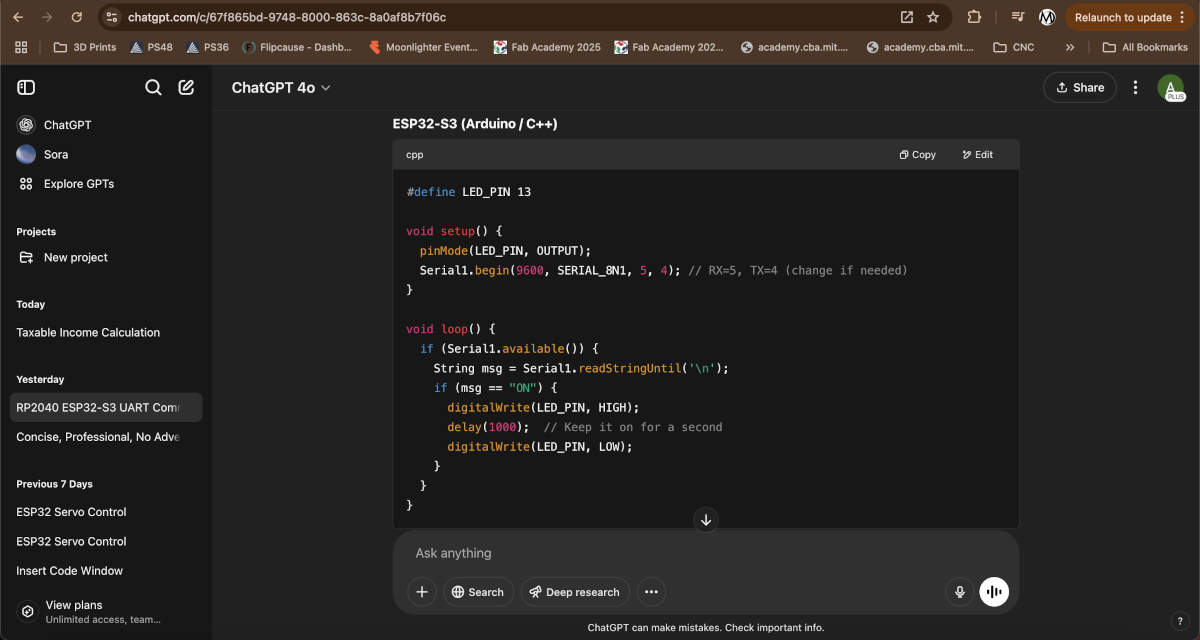
Task: Toggle Deep research in the composer
Action: [576, 592]
